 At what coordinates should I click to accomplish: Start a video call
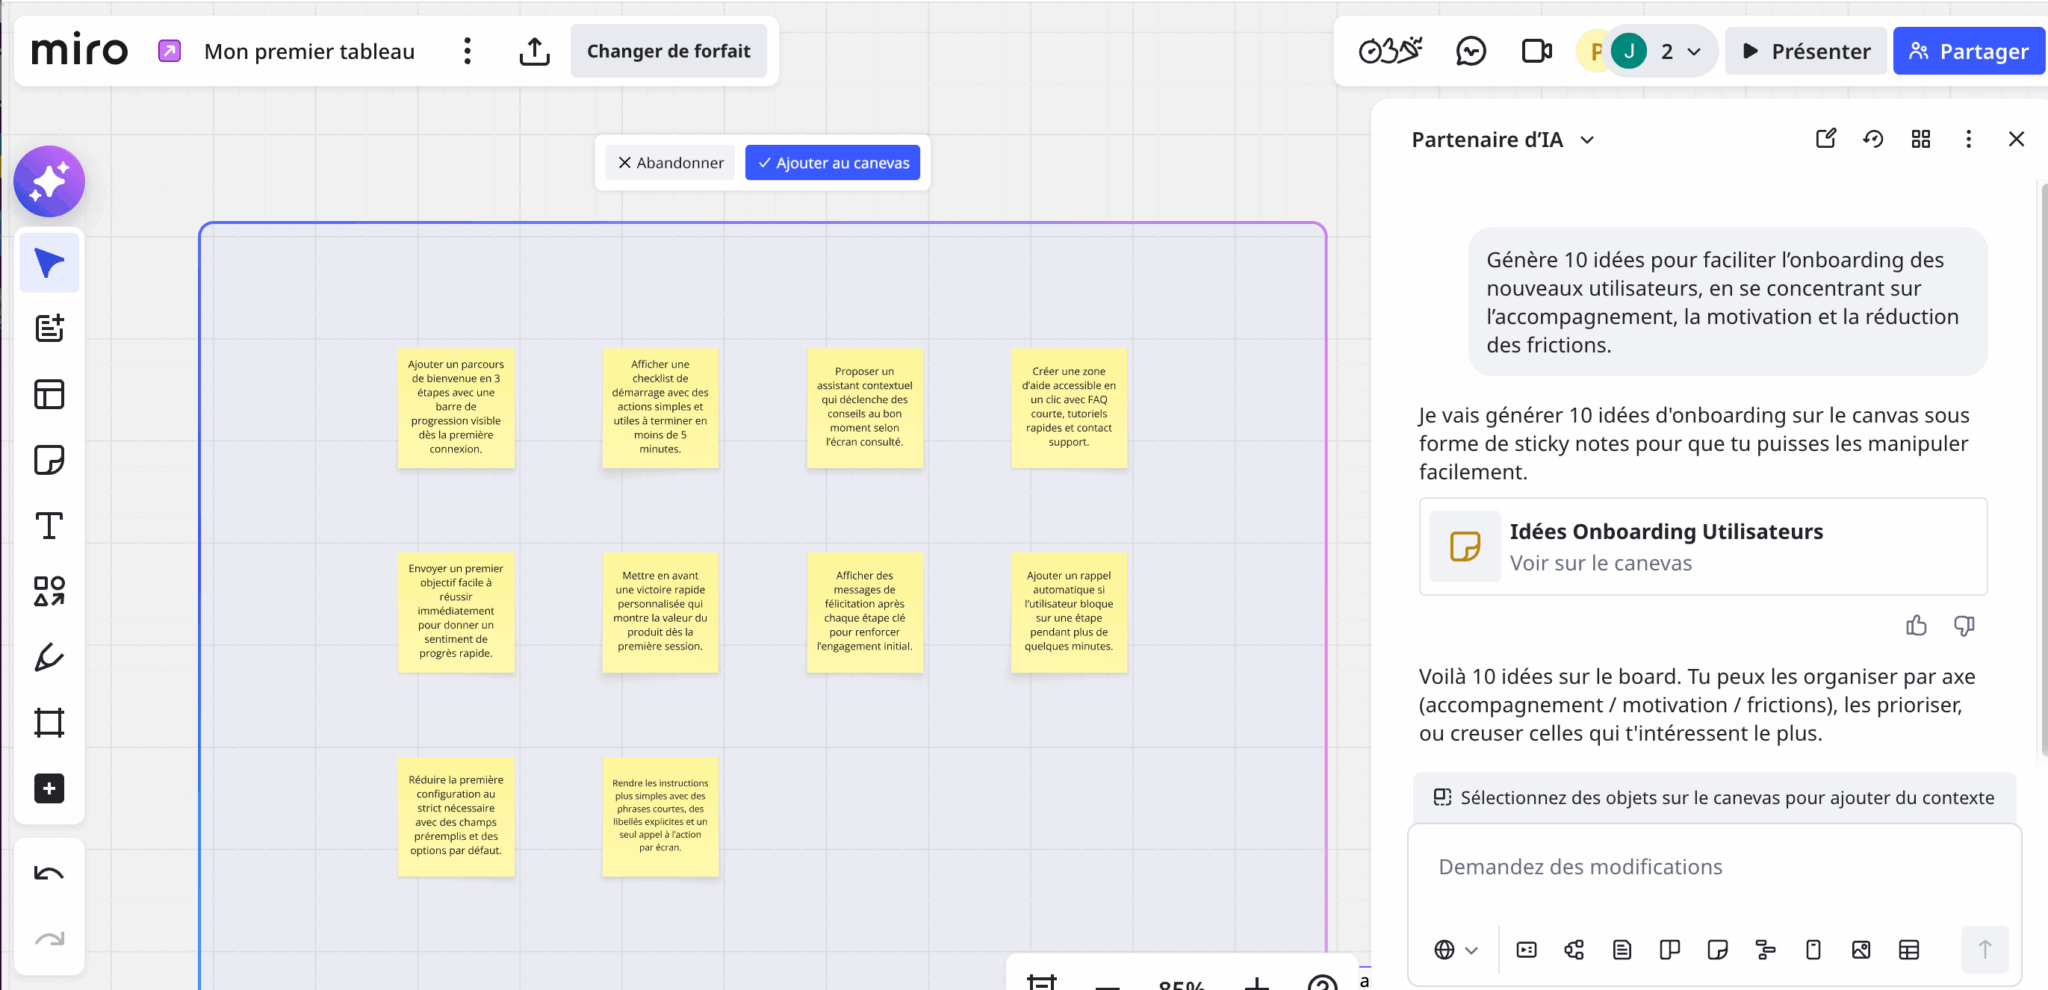[1536, 51]
